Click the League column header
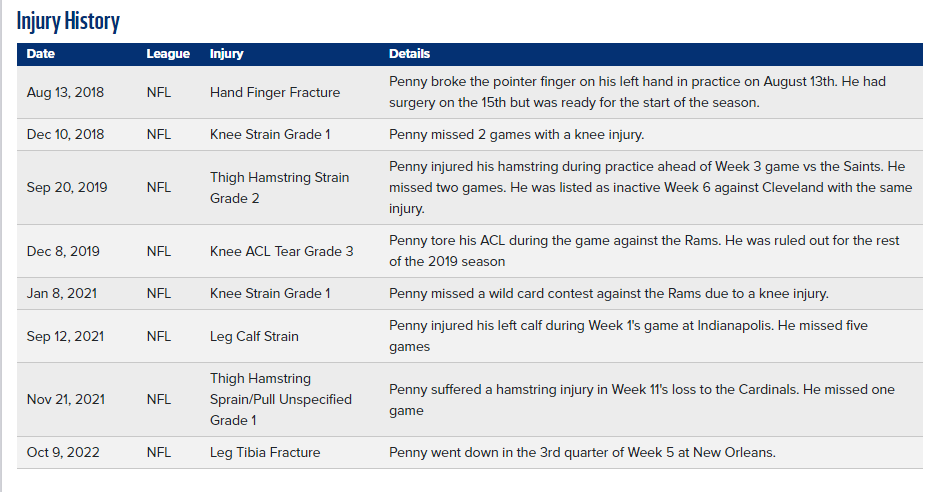This screenshot has height=492, width=938. pos(168,54)
